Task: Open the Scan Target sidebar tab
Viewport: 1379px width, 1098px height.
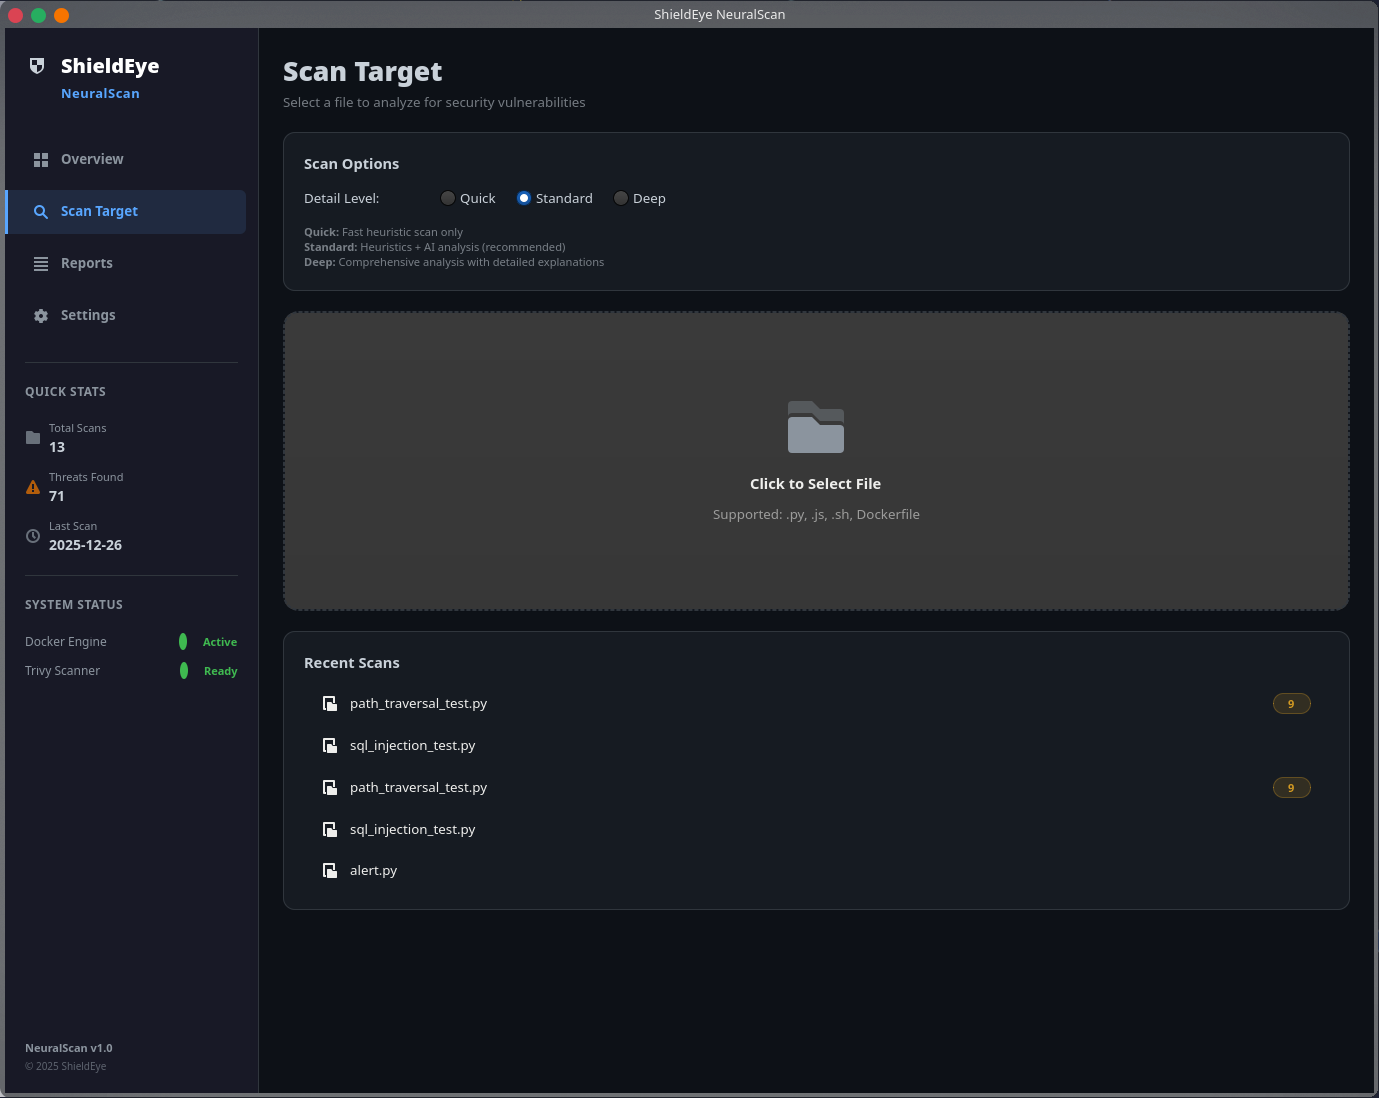Action: pos(126,212)
